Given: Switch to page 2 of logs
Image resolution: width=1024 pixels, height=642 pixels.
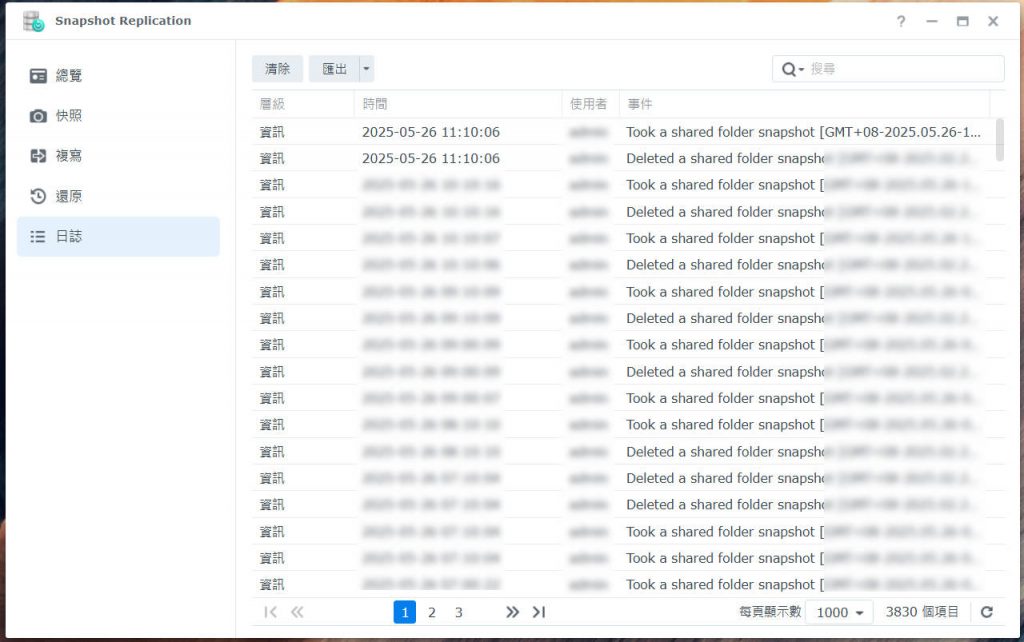Looking at the screenshot, I should 432,612.
